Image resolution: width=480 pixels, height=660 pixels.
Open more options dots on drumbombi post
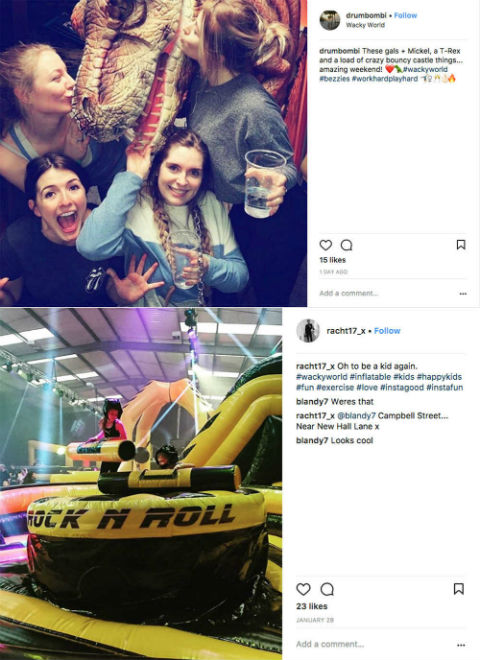463,294
